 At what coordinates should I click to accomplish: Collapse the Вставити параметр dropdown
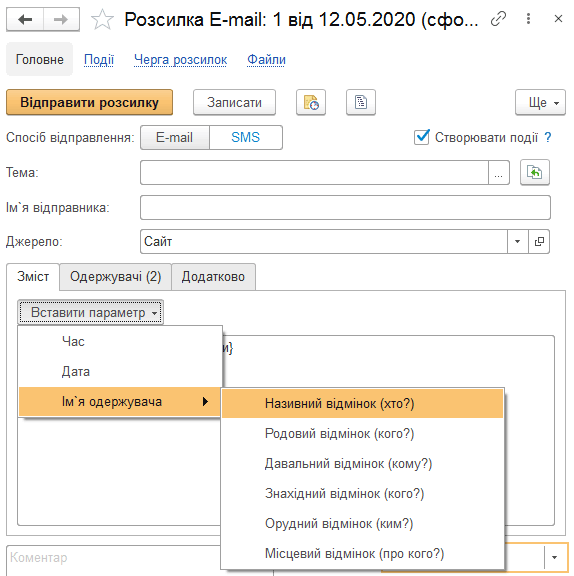(x=90, y=313)
